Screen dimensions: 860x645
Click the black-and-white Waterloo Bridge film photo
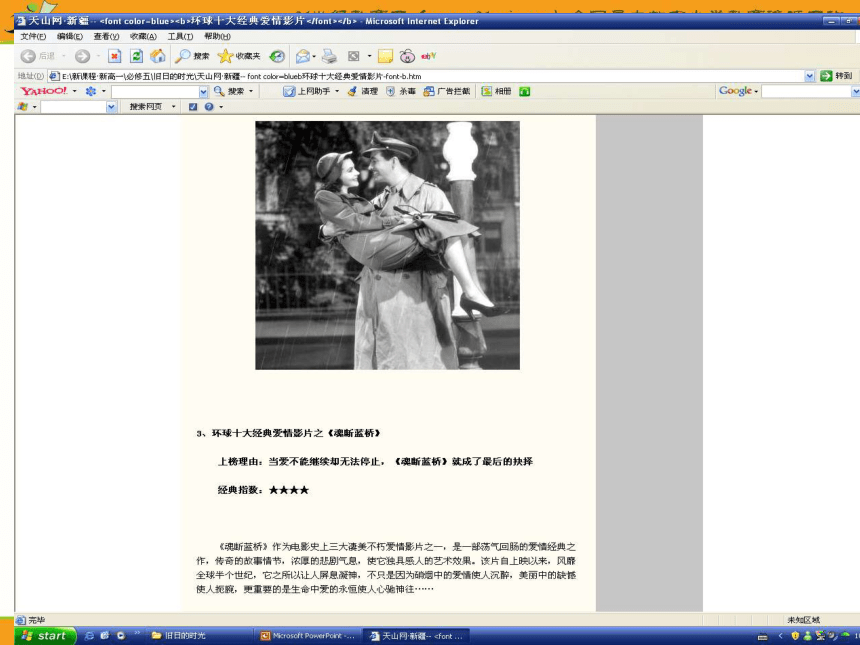387,245
